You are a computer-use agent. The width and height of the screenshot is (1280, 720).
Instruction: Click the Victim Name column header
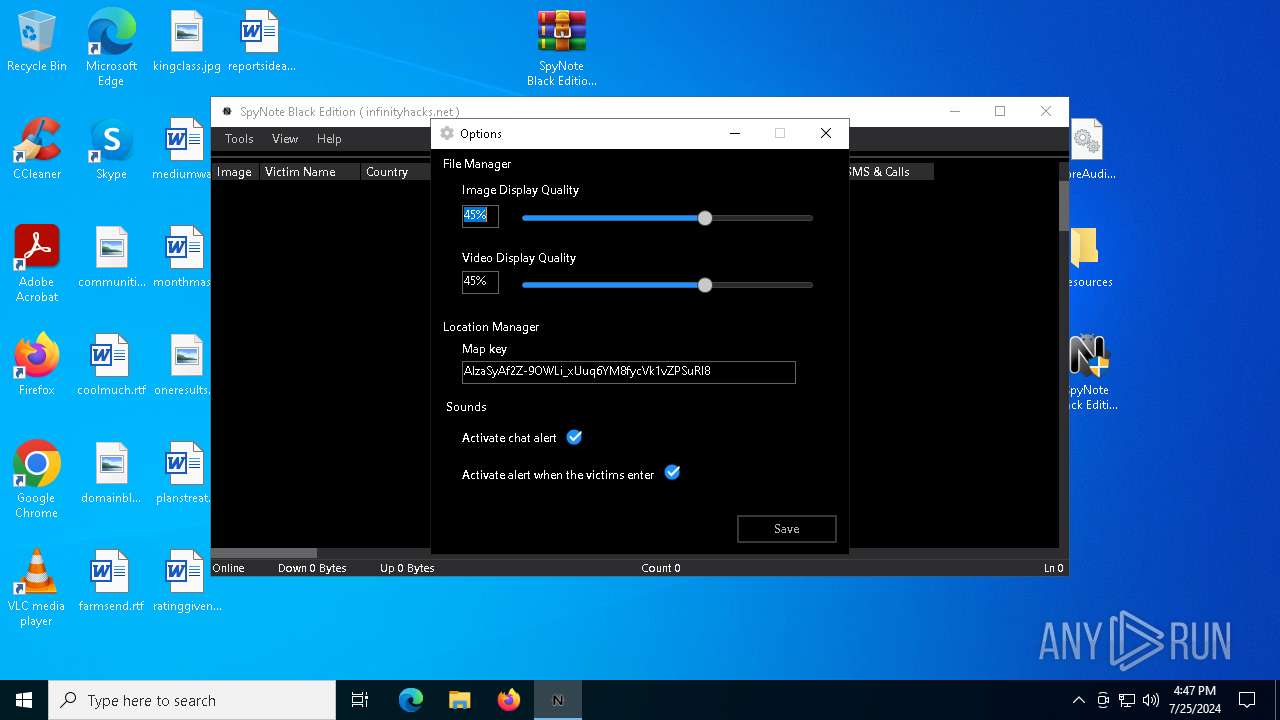point(310,172)
